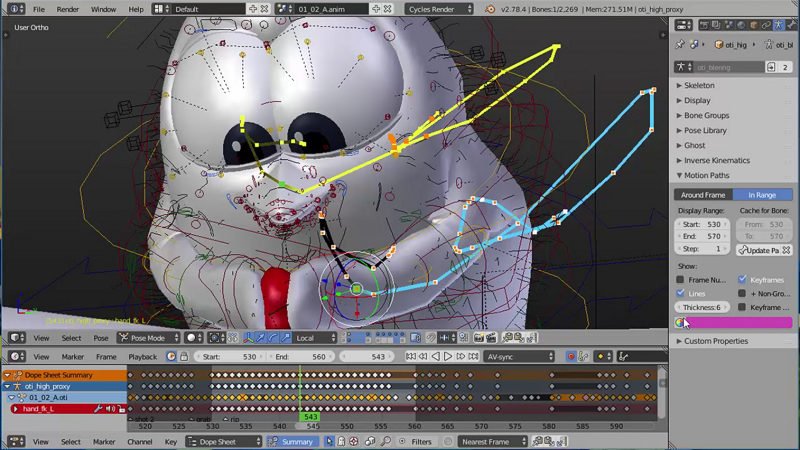Image resolution: width=800 pixels, height=450 pixels.
Task: Select the Around Frame option
Action: tap(703, 195)
